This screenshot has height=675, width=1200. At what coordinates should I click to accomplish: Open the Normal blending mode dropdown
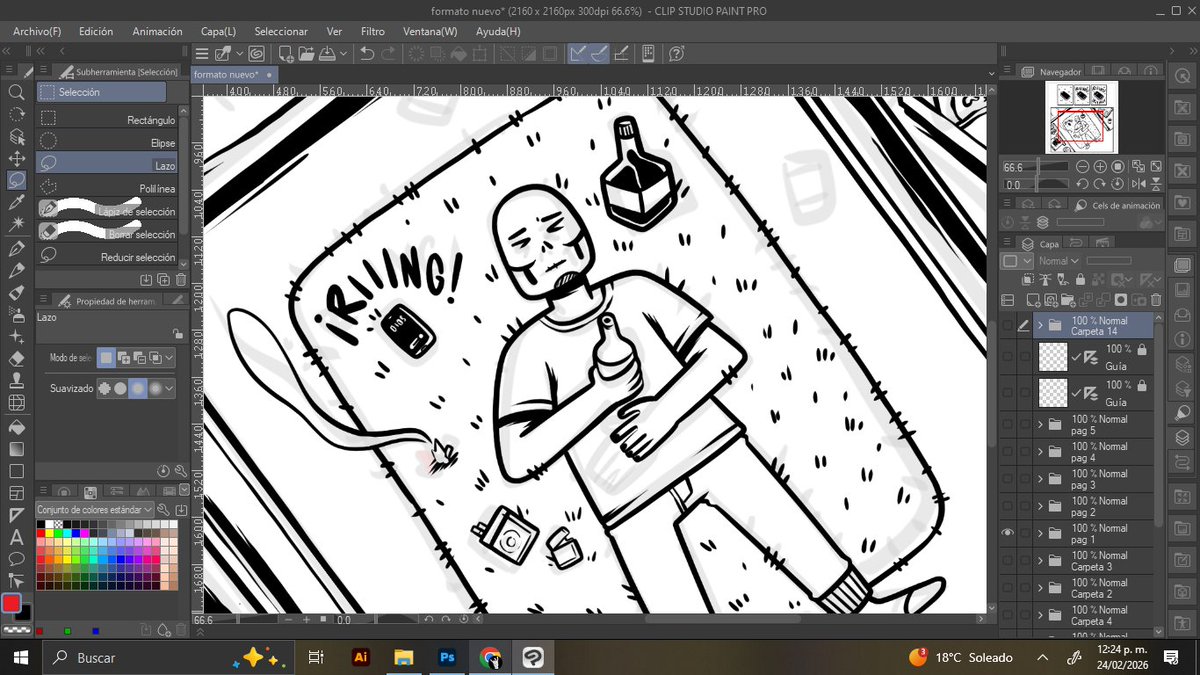click(x=1059, y=261)
